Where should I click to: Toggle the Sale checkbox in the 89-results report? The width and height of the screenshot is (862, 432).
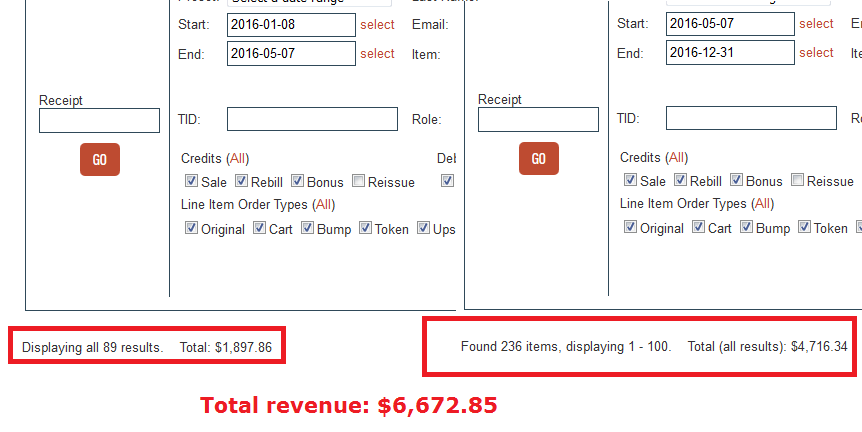point(191,180)
